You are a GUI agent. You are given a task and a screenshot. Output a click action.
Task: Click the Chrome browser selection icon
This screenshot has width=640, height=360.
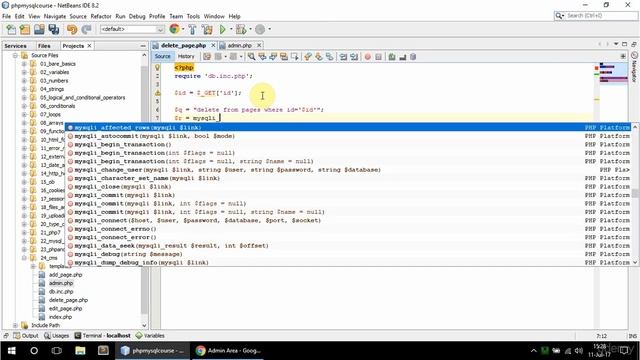(174, 29)
